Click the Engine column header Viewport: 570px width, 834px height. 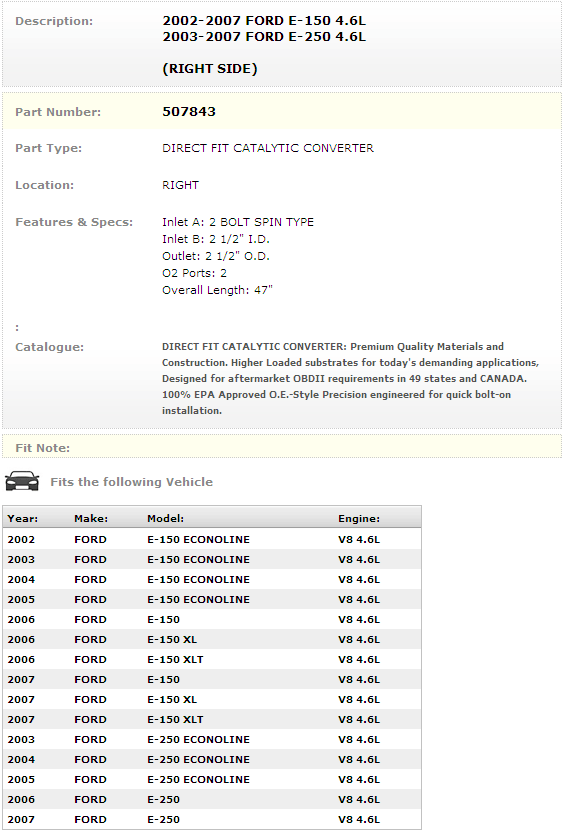[x=359, y=518]
